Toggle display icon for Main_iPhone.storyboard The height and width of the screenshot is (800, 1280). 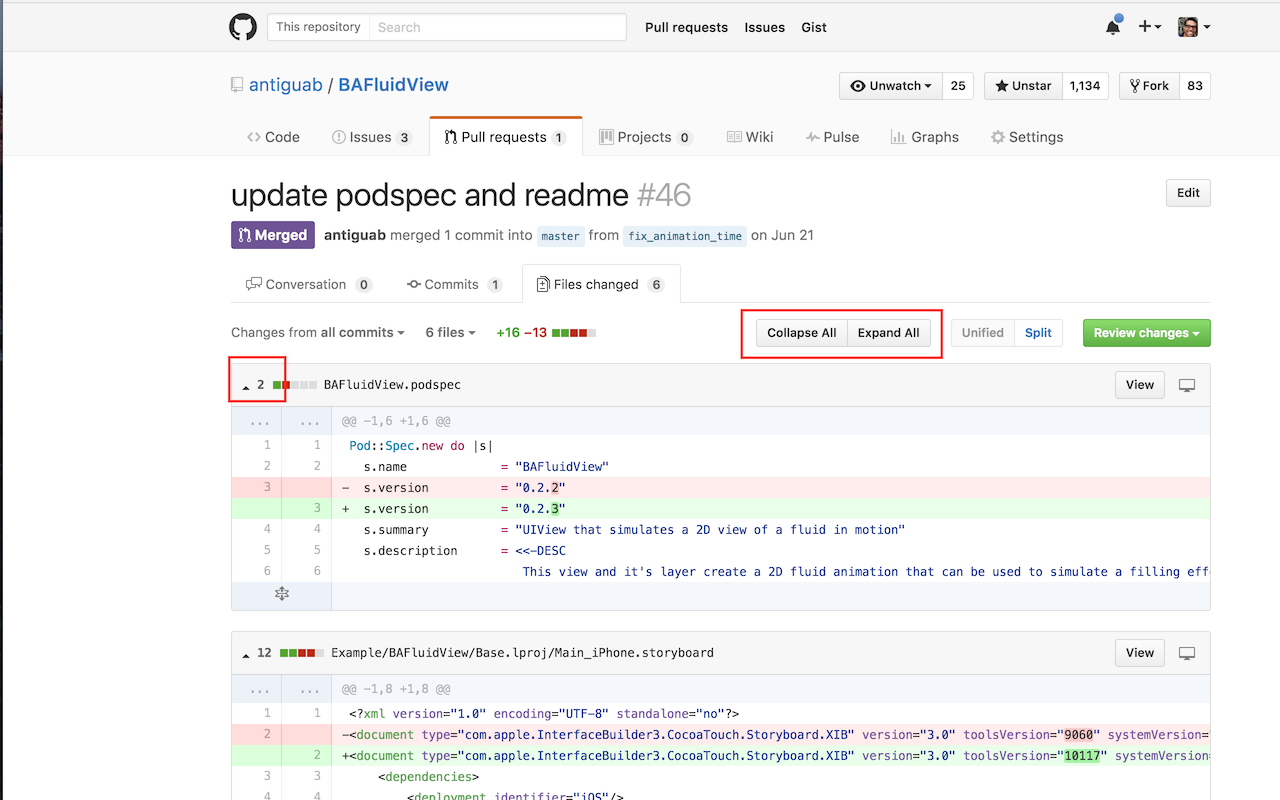coord(1187,653)
